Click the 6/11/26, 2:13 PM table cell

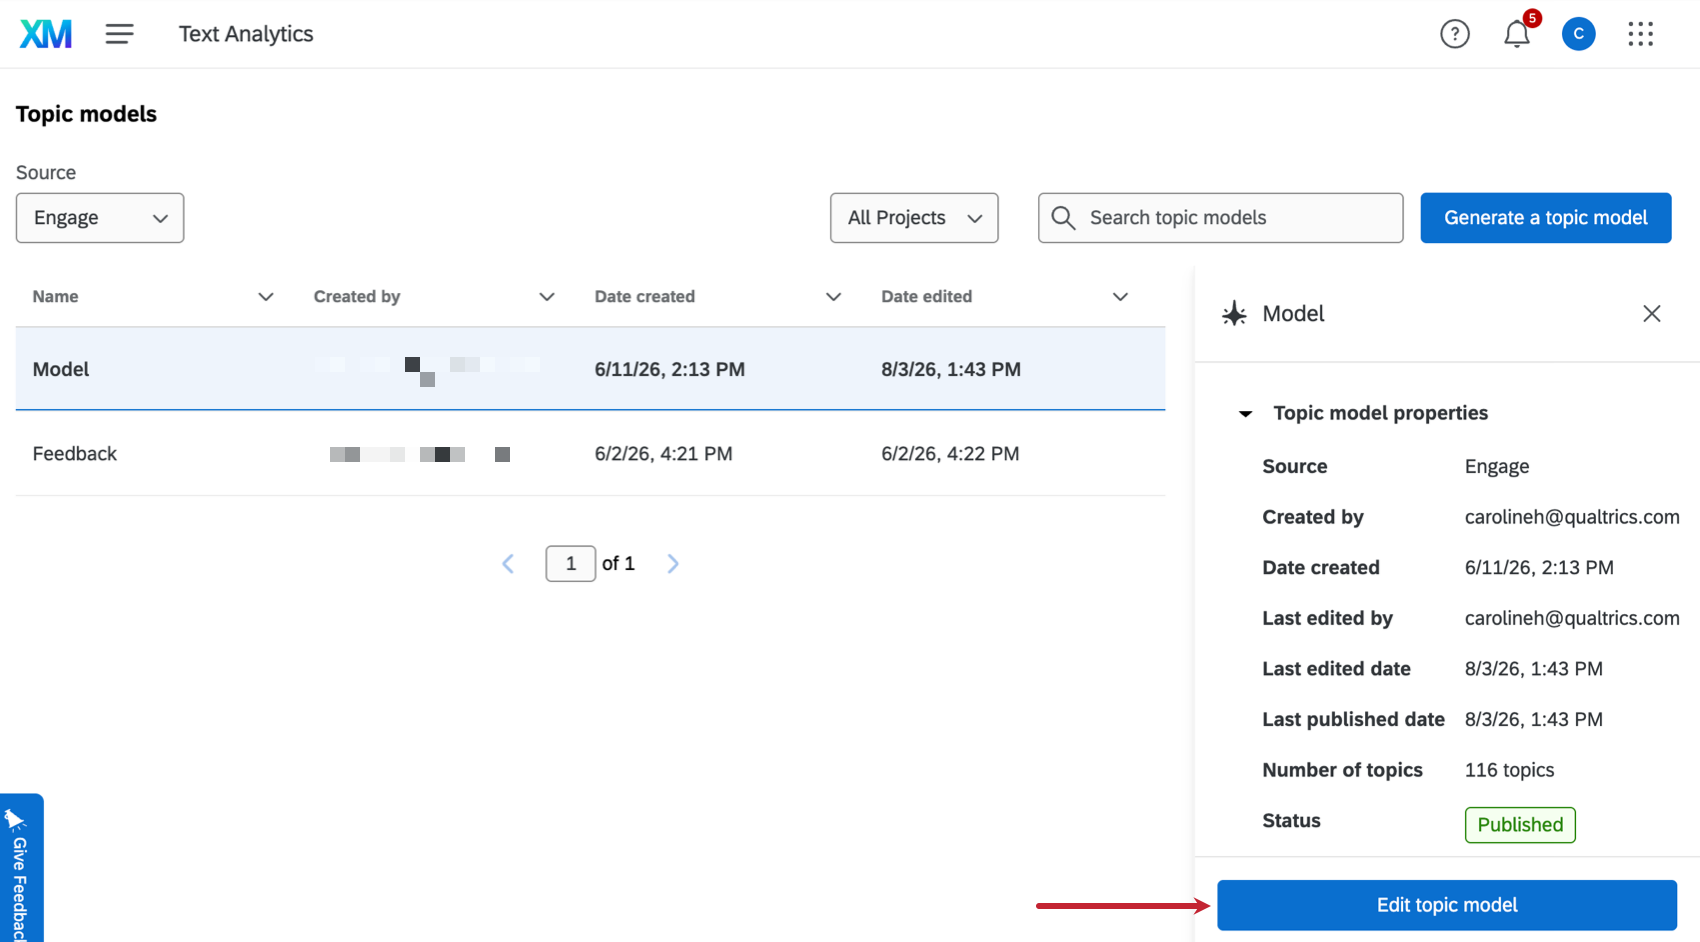coord(670,369)
